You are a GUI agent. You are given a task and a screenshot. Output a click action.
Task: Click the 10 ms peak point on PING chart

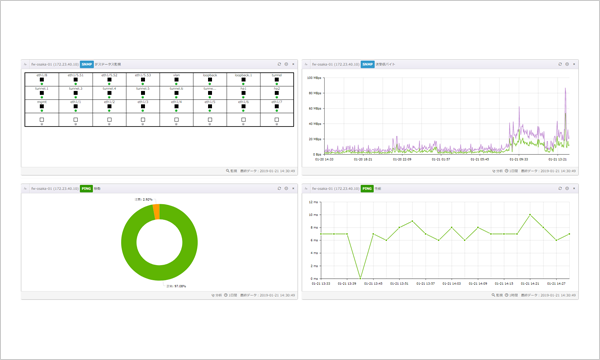pyautogui.click(x=530, y=215)
